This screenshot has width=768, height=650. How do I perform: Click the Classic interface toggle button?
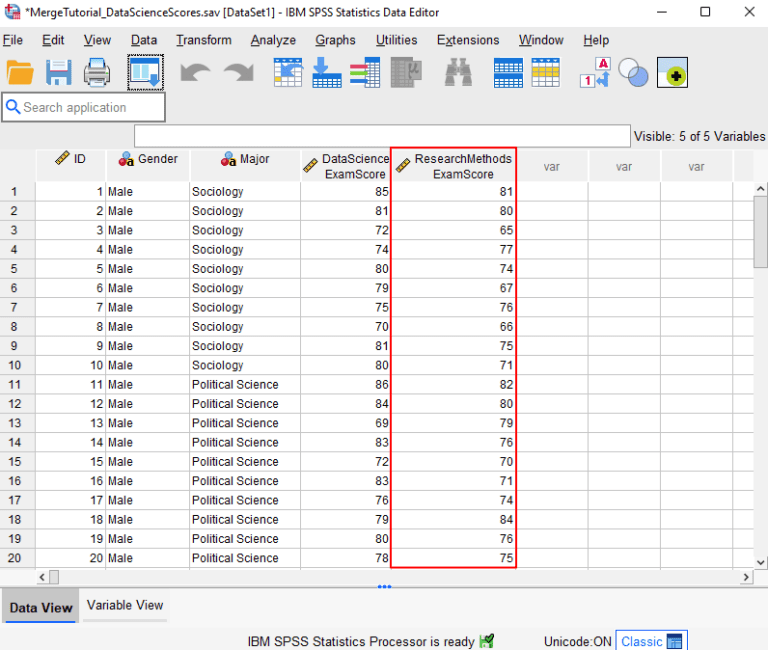[651, 641]
